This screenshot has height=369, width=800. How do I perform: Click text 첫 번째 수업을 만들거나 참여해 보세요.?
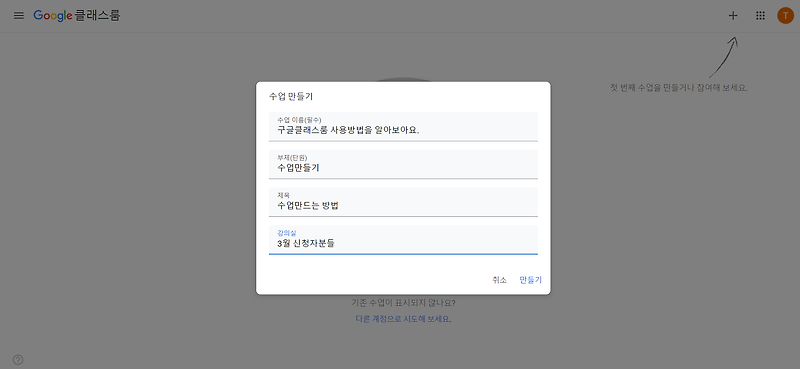click(x=679, y=88)
